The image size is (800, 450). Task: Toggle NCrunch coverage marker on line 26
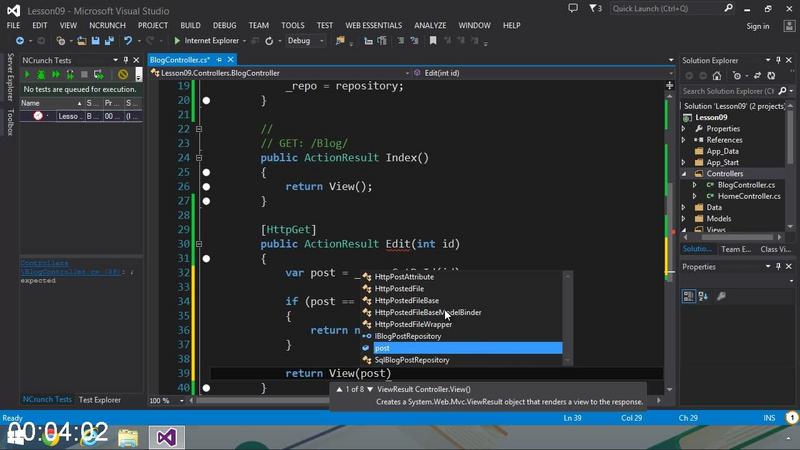click(x=206, y=187)
